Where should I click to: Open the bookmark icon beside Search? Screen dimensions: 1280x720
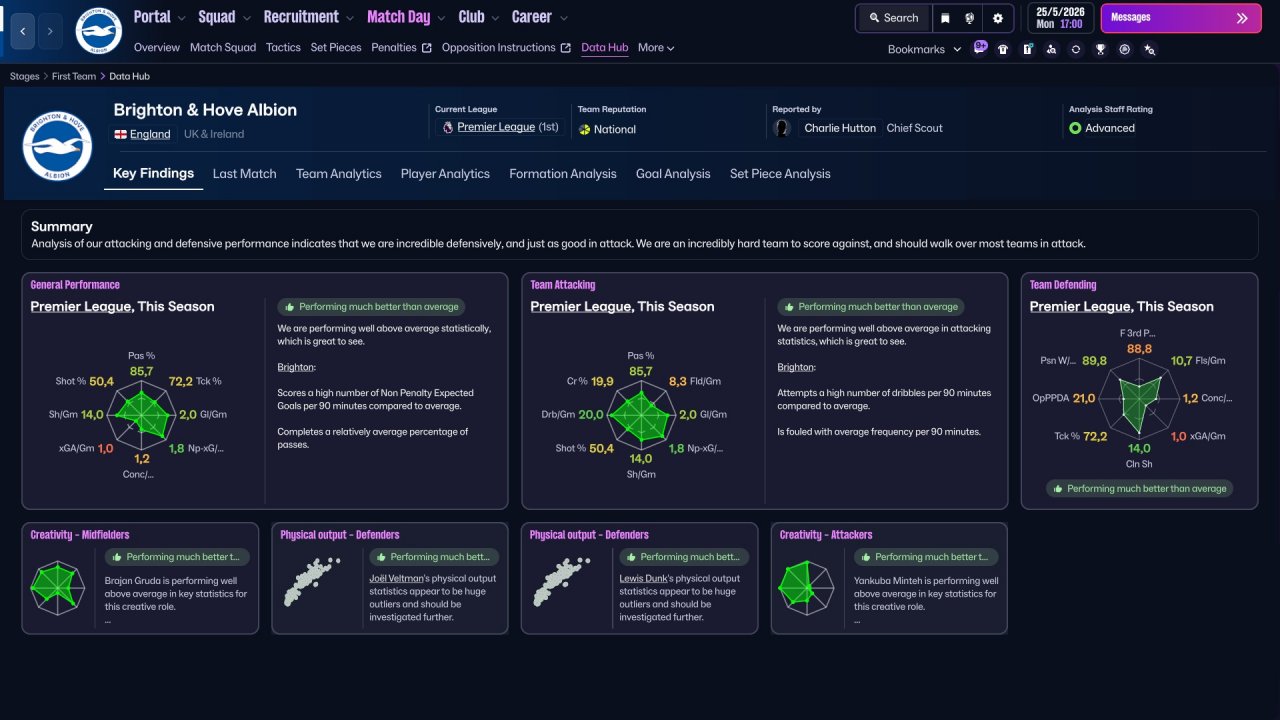[x=945, y=18]
